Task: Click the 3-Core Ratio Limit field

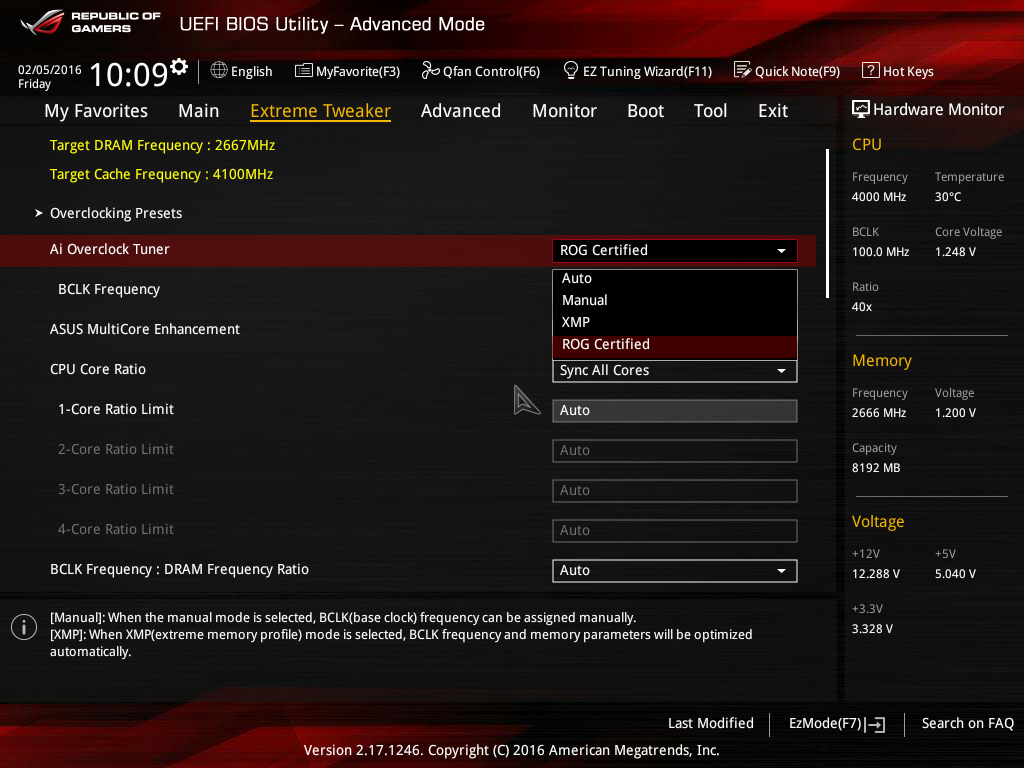Action: pos(675,490)
